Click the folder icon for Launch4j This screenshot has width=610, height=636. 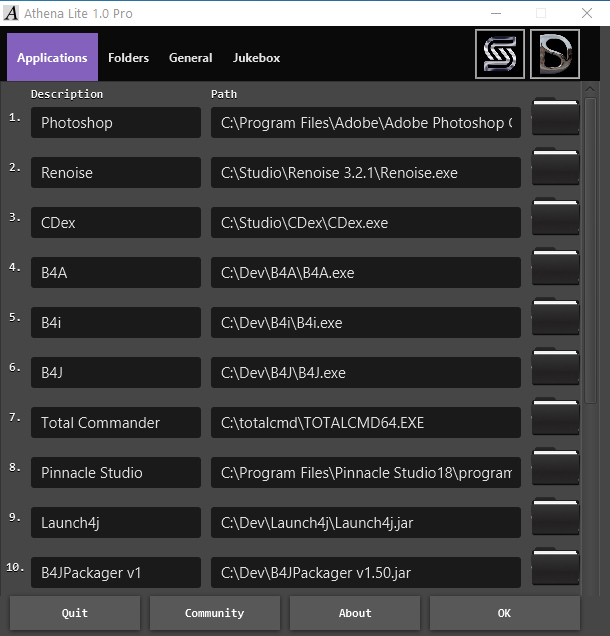tap(555, 518)
